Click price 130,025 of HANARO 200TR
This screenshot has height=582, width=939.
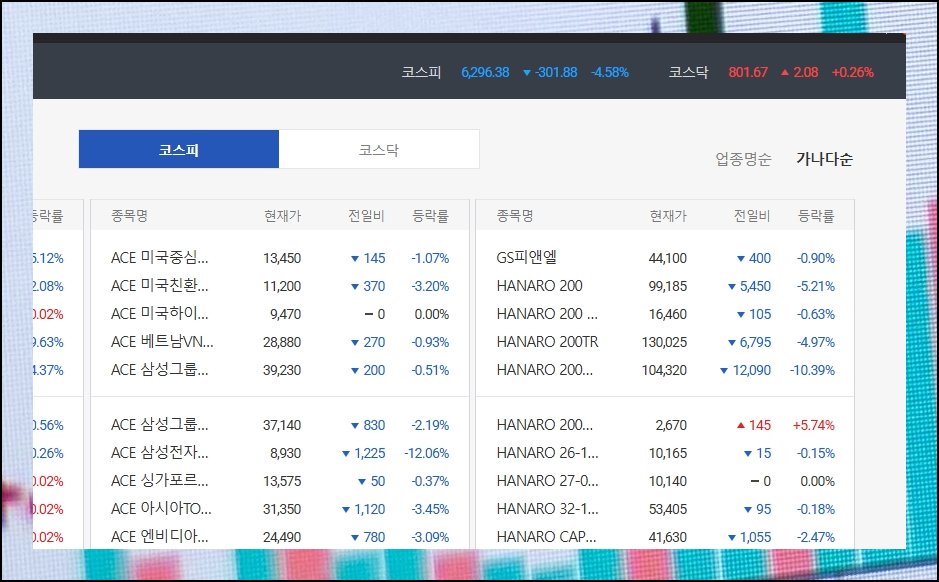coord(664,342)
